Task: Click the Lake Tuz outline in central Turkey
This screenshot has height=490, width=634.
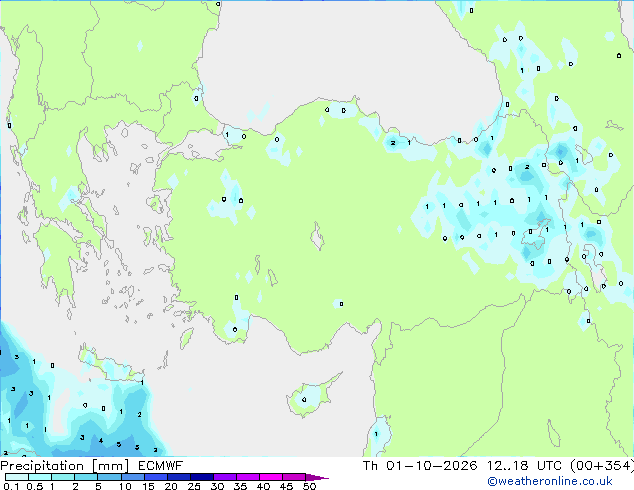Action: [317, 236]
